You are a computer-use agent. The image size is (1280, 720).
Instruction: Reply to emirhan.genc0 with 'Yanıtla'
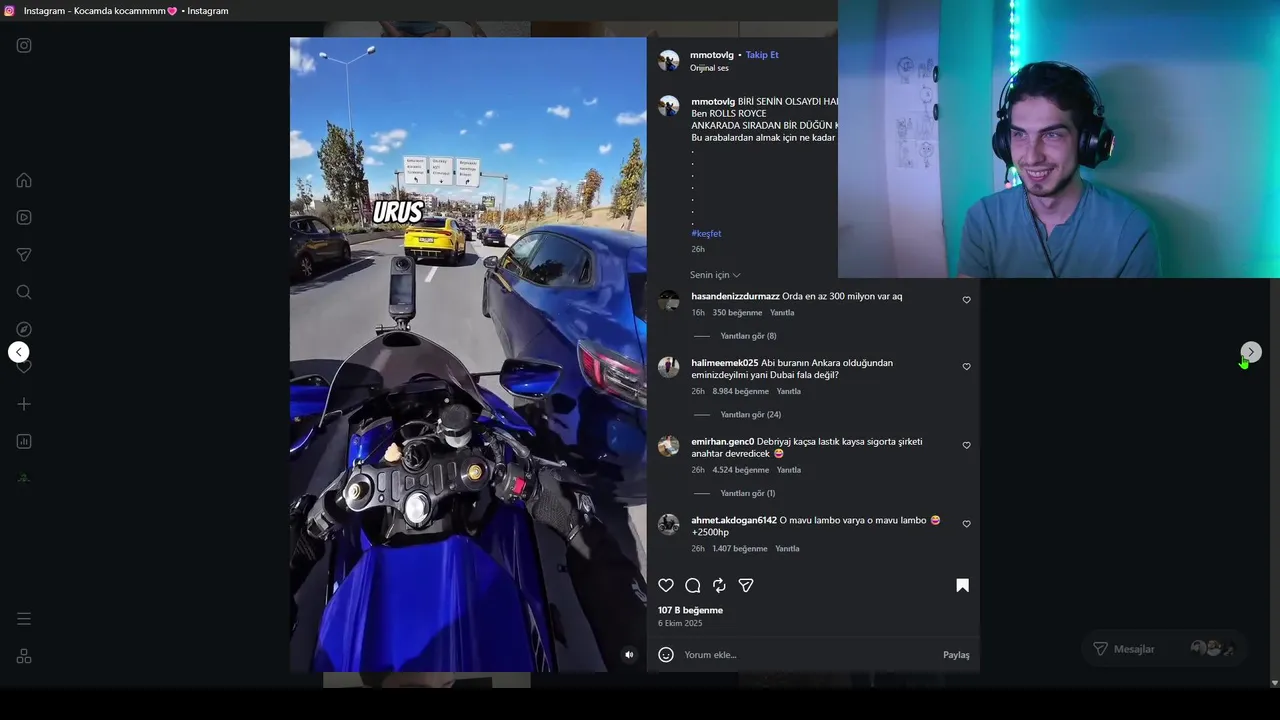point(789,470)
